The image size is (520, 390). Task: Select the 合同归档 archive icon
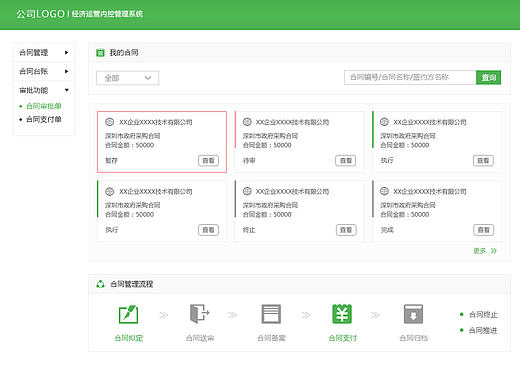click(x=413, y=314)
